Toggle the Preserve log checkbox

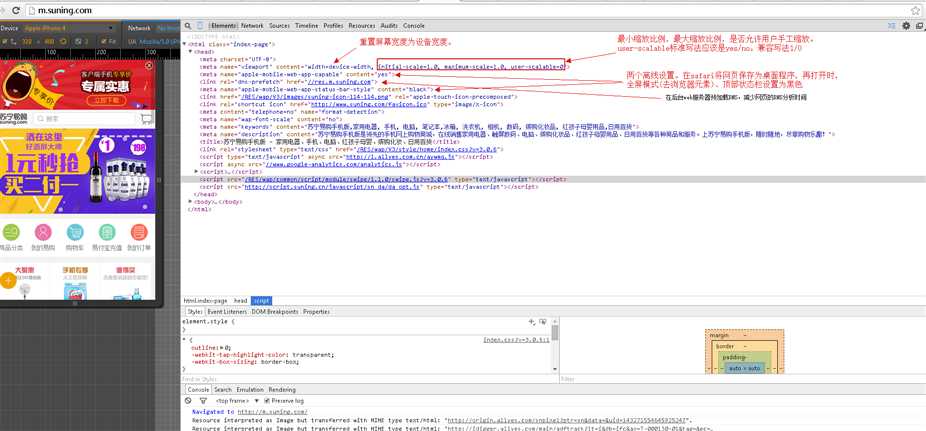coord(266,400)
